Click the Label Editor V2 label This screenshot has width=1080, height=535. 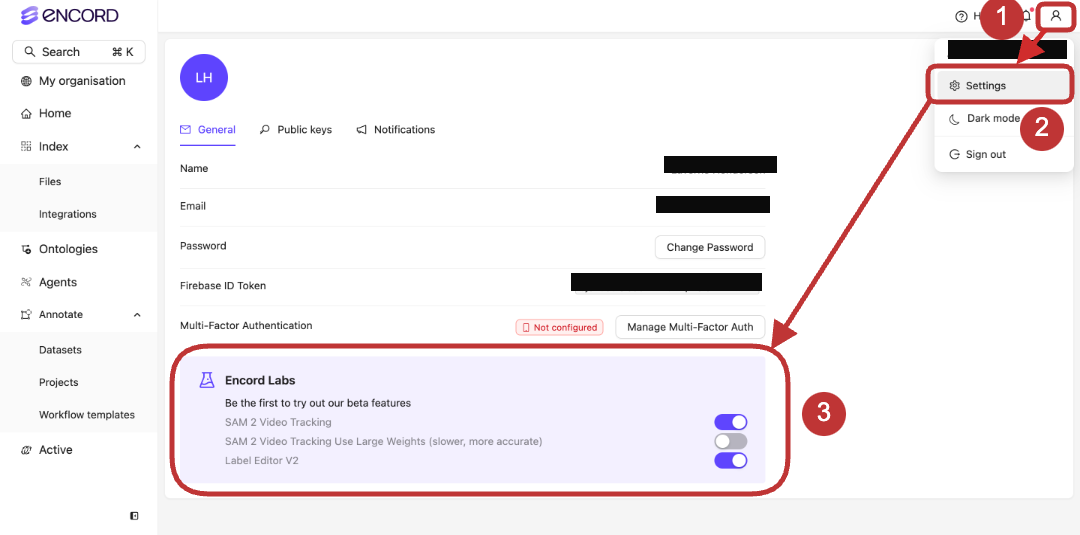(262, 461)
